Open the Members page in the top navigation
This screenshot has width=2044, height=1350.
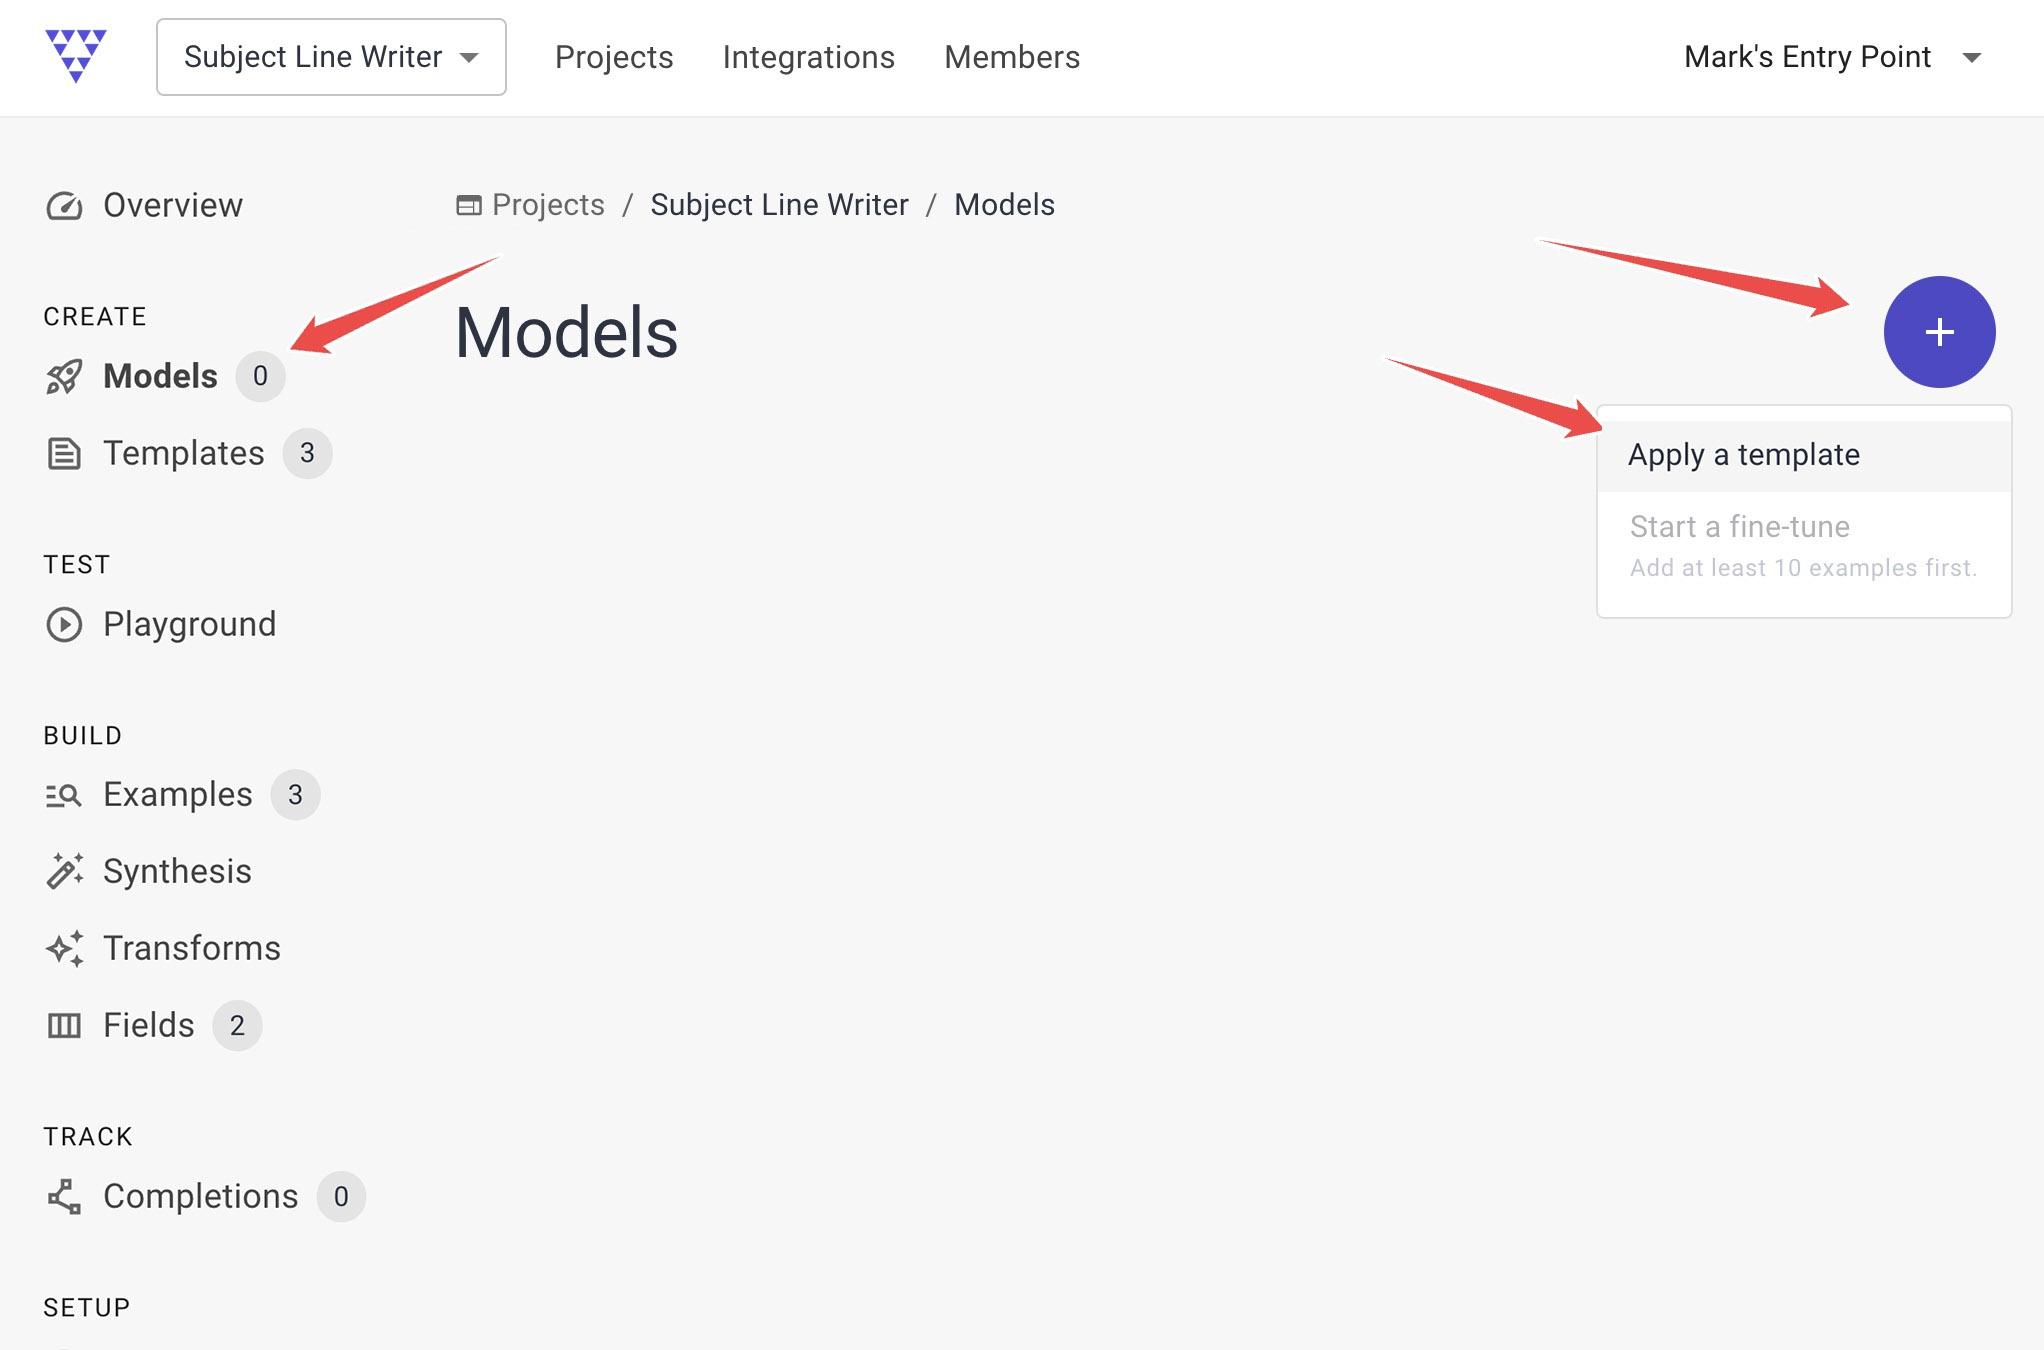click(1012, 57)
